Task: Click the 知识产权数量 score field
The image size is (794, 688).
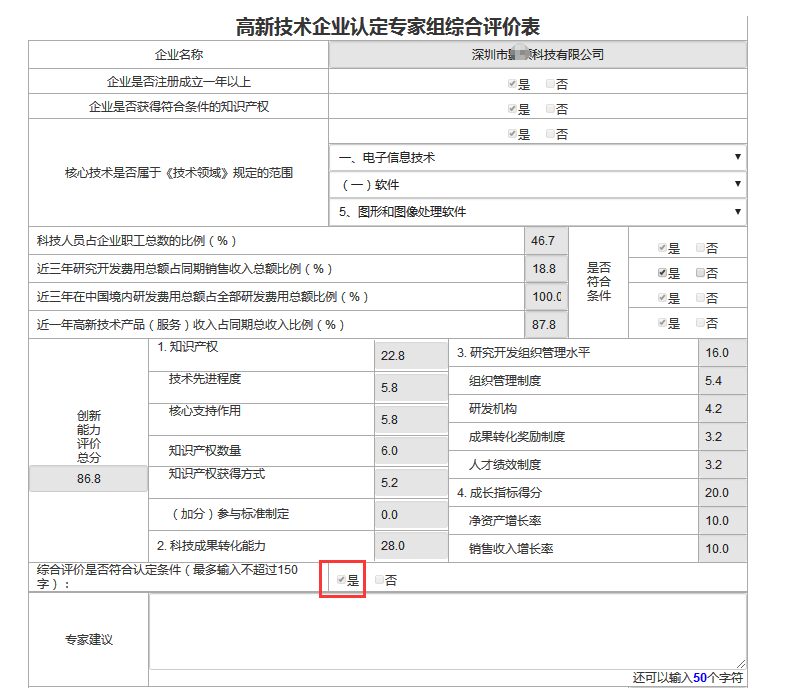Action: [x=410, y=451]
